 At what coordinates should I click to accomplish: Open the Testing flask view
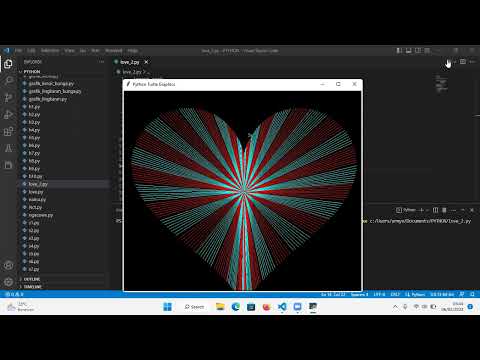pos(8,148)
